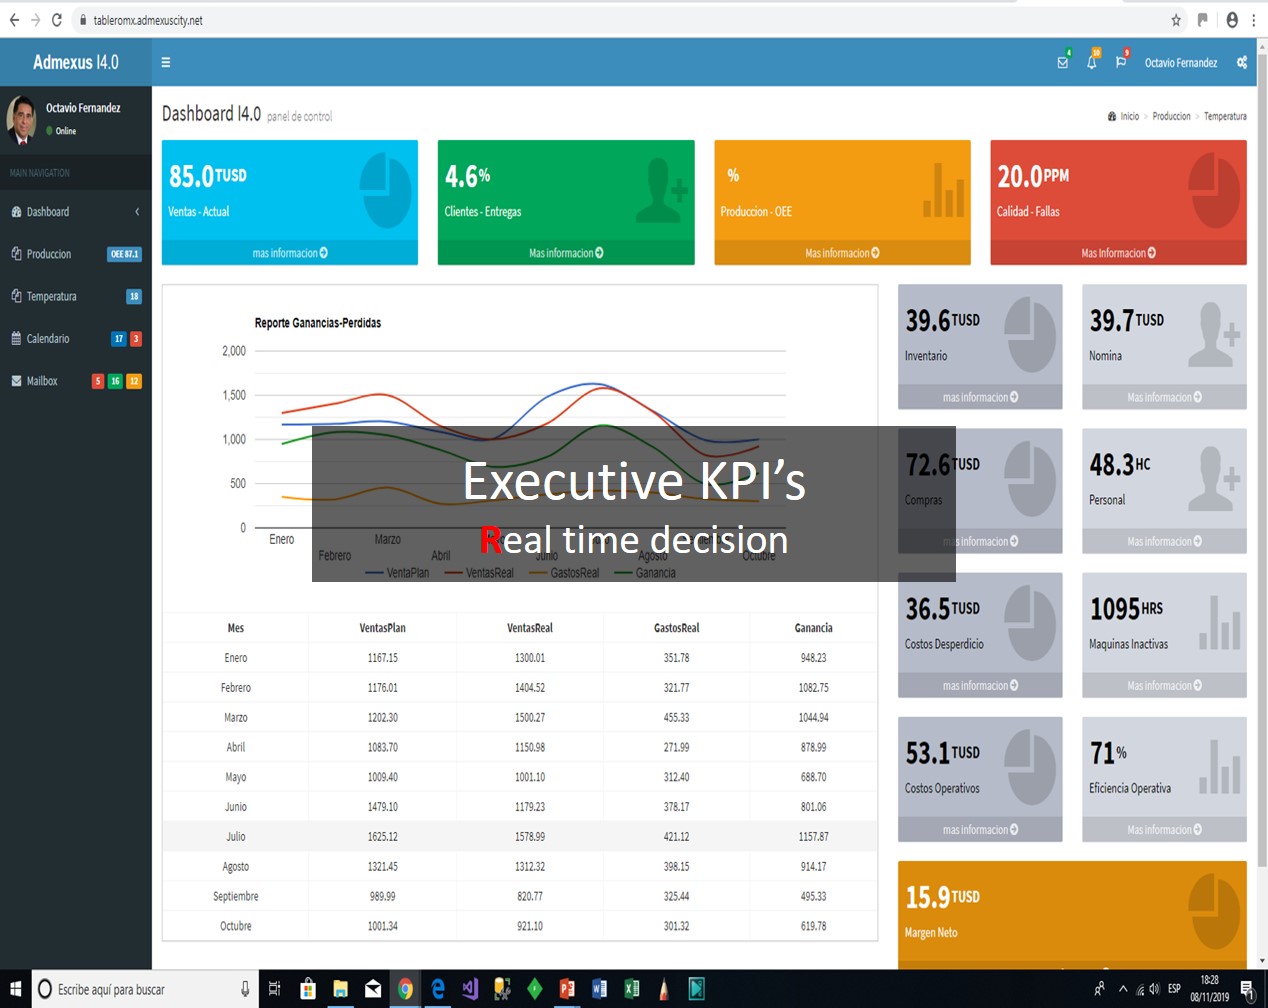Open Chrome from the Windows taskbar
This screenshot has height=1008, width=1268.
click(x=405, y=989)
